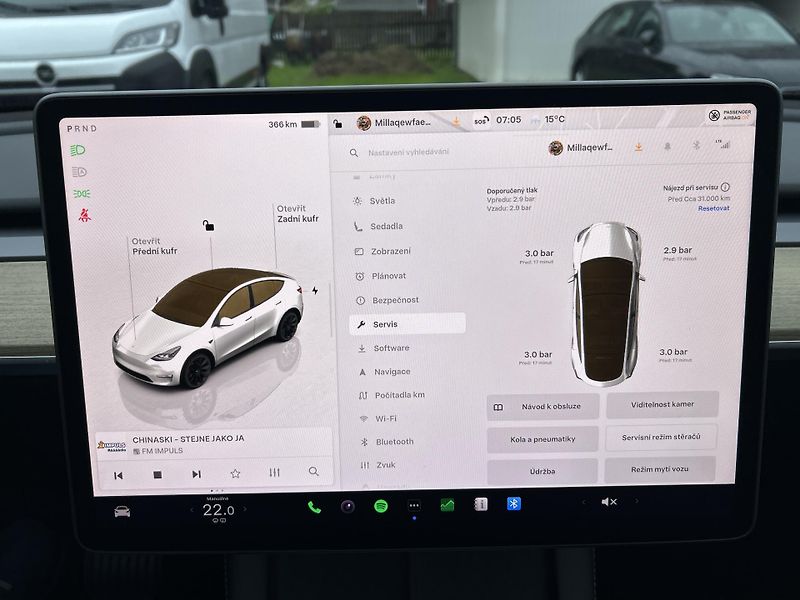Raise volume with arrow right of the speaker
The width and height of the screenshot is (800, 600).
coord(637,501)
